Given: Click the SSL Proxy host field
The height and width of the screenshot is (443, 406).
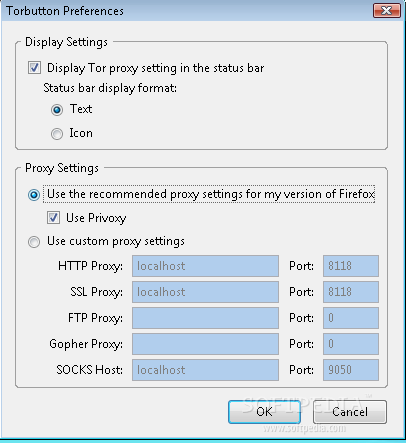Looking at the screenshot, I should (205, 292).
